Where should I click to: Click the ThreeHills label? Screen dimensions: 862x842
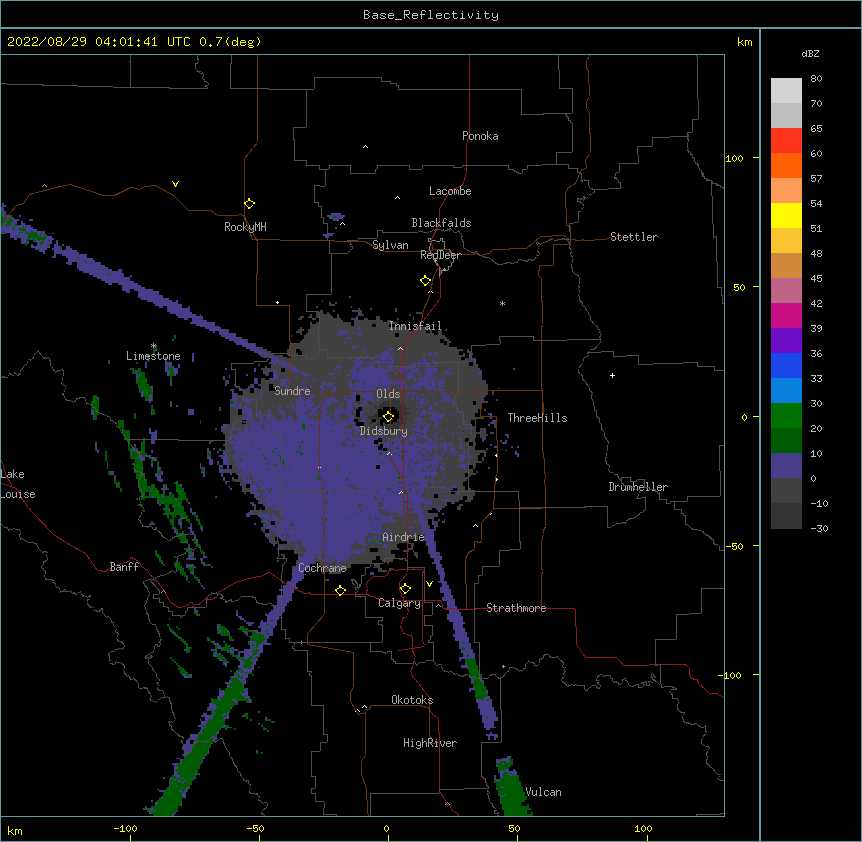click(537, 418)
